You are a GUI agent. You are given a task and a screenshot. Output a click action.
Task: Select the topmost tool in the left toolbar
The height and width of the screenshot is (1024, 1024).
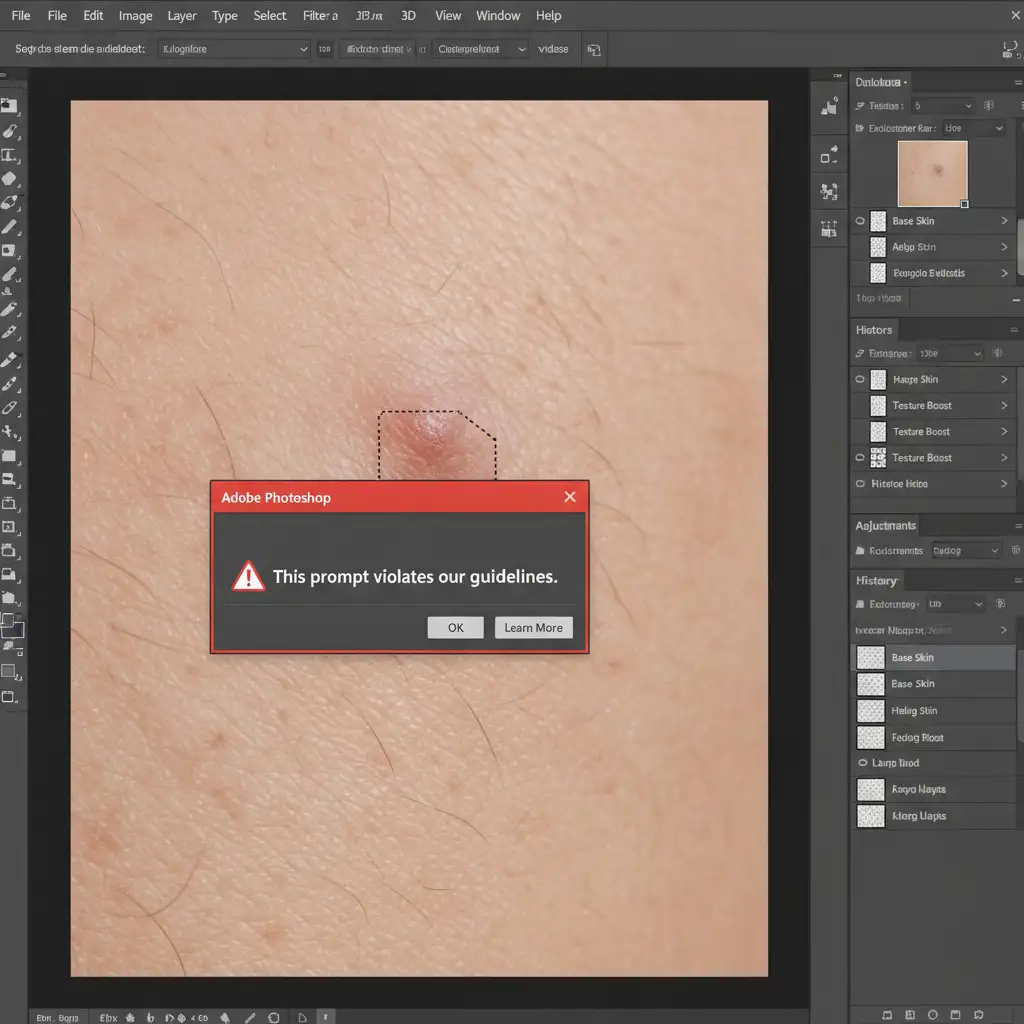coord(10,105)
